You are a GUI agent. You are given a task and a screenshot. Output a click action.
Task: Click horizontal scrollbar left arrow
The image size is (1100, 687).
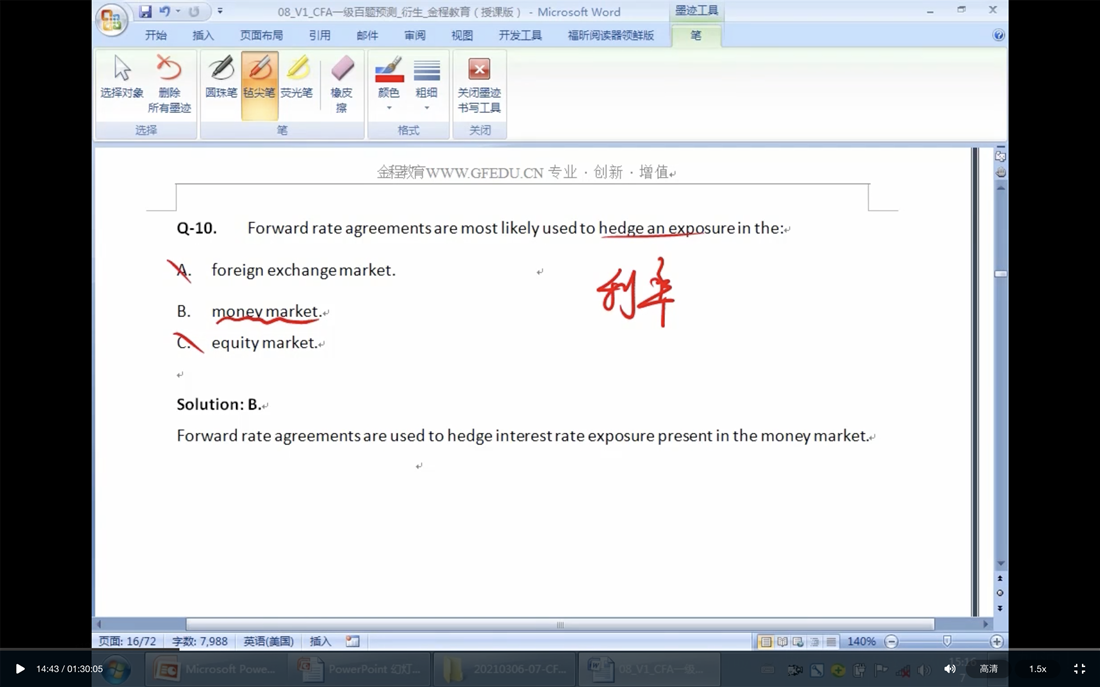98,625
